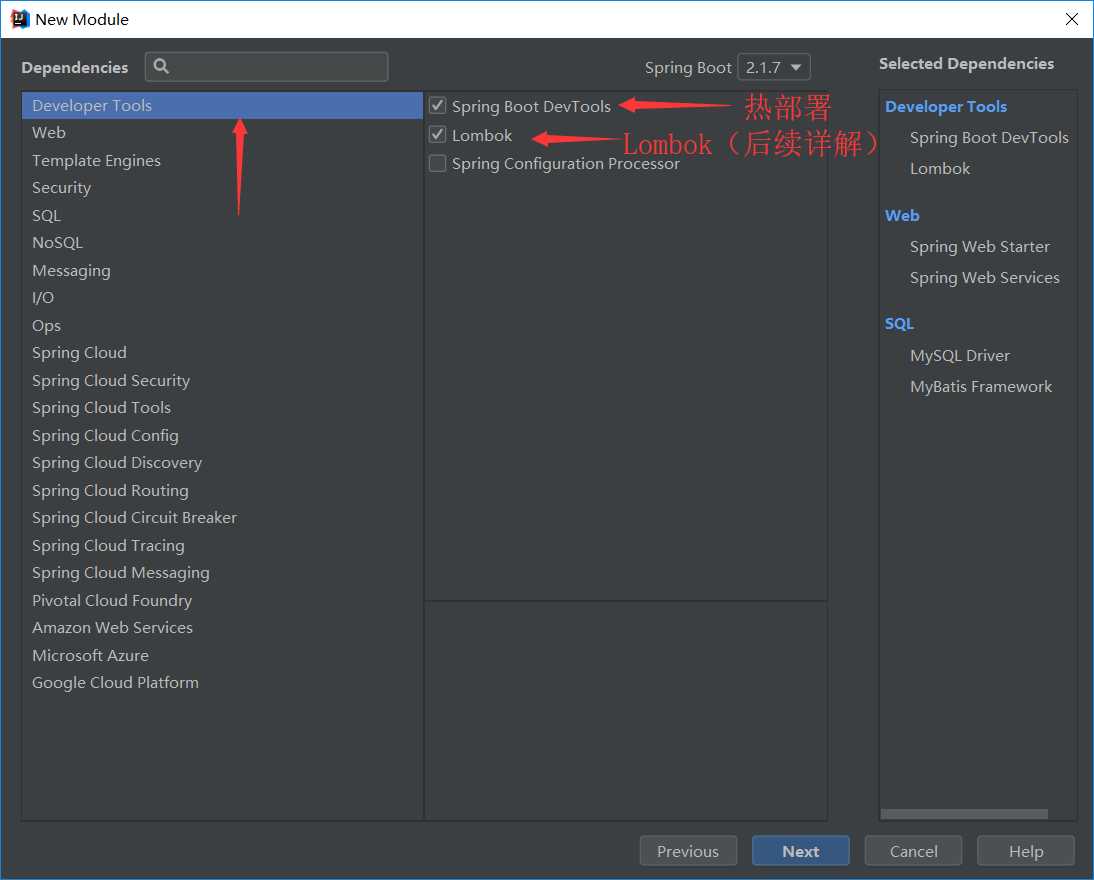Click the Selected Dependencies horizontal scrollbar

point(964,814)
